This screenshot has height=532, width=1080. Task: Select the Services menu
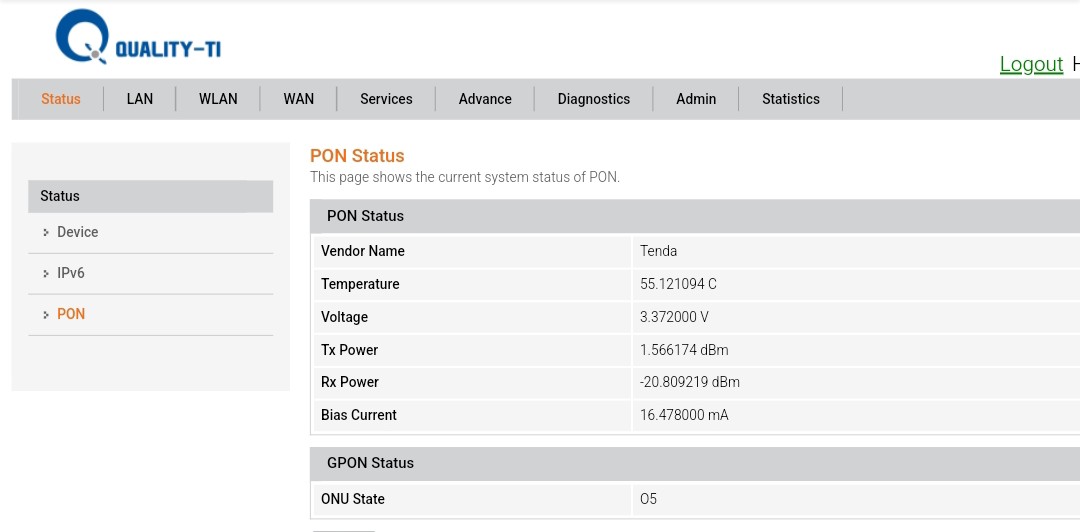pyautogui.click(x=386, y=99)
